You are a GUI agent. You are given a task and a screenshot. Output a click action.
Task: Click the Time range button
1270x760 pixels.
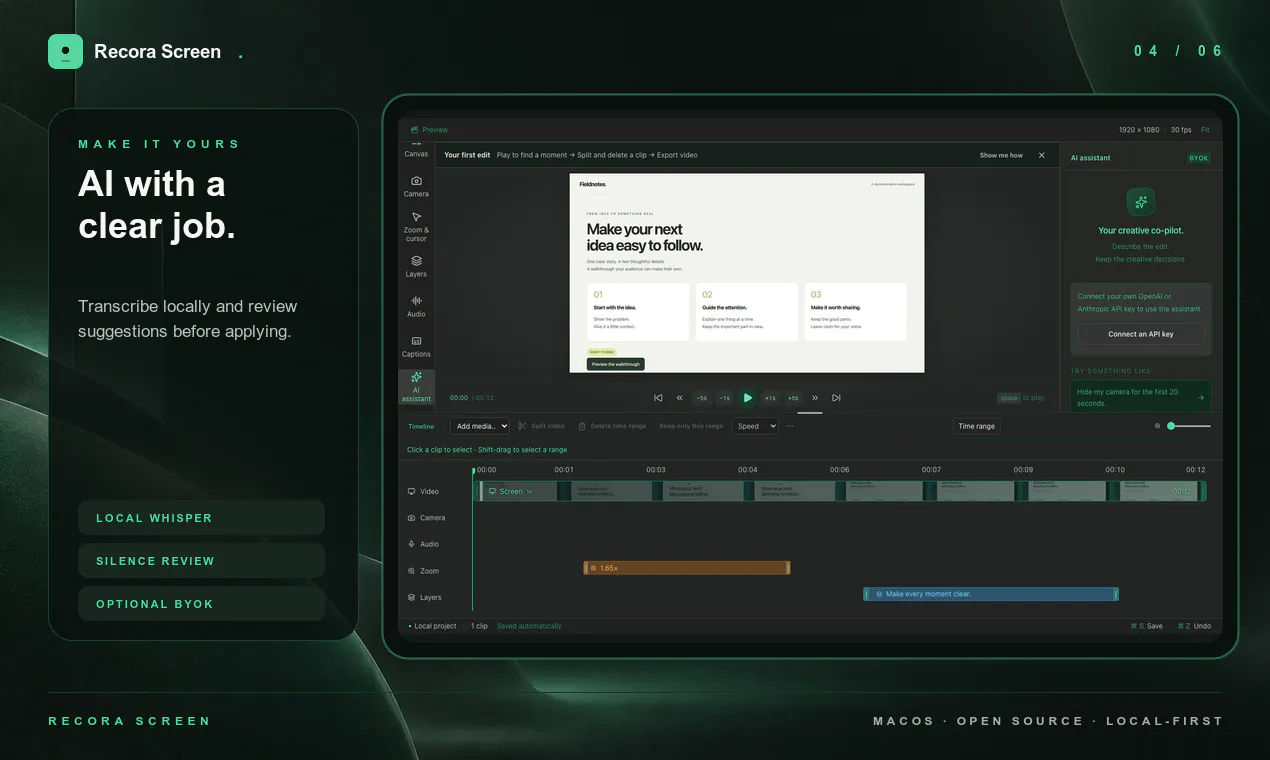tap(977, 426)
